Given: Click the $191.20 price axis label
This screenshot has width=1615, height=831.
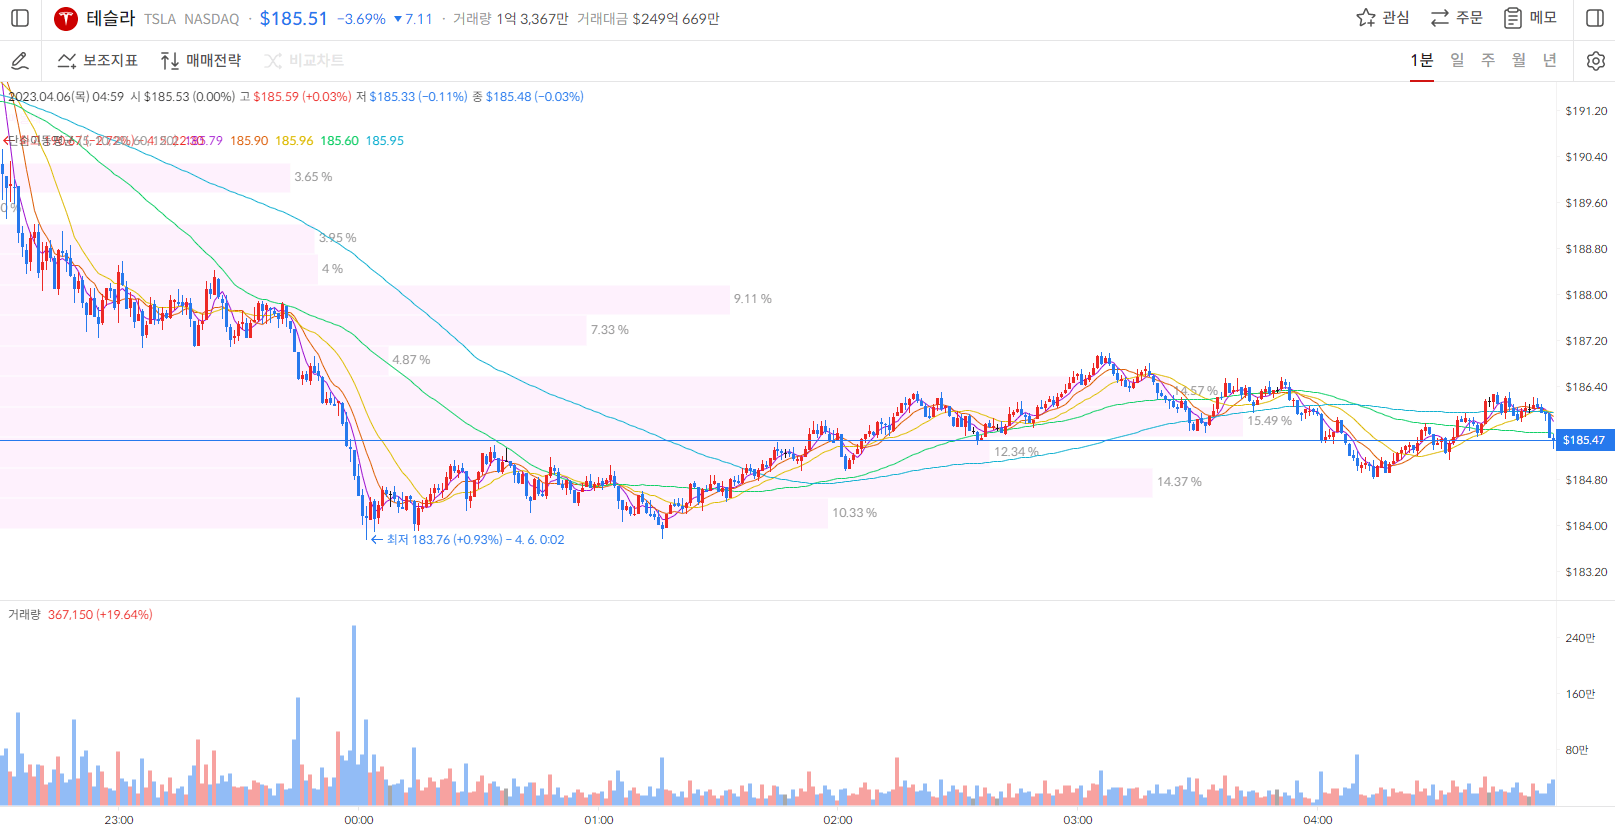Looking at the screenshot, I should [1586, 111].
